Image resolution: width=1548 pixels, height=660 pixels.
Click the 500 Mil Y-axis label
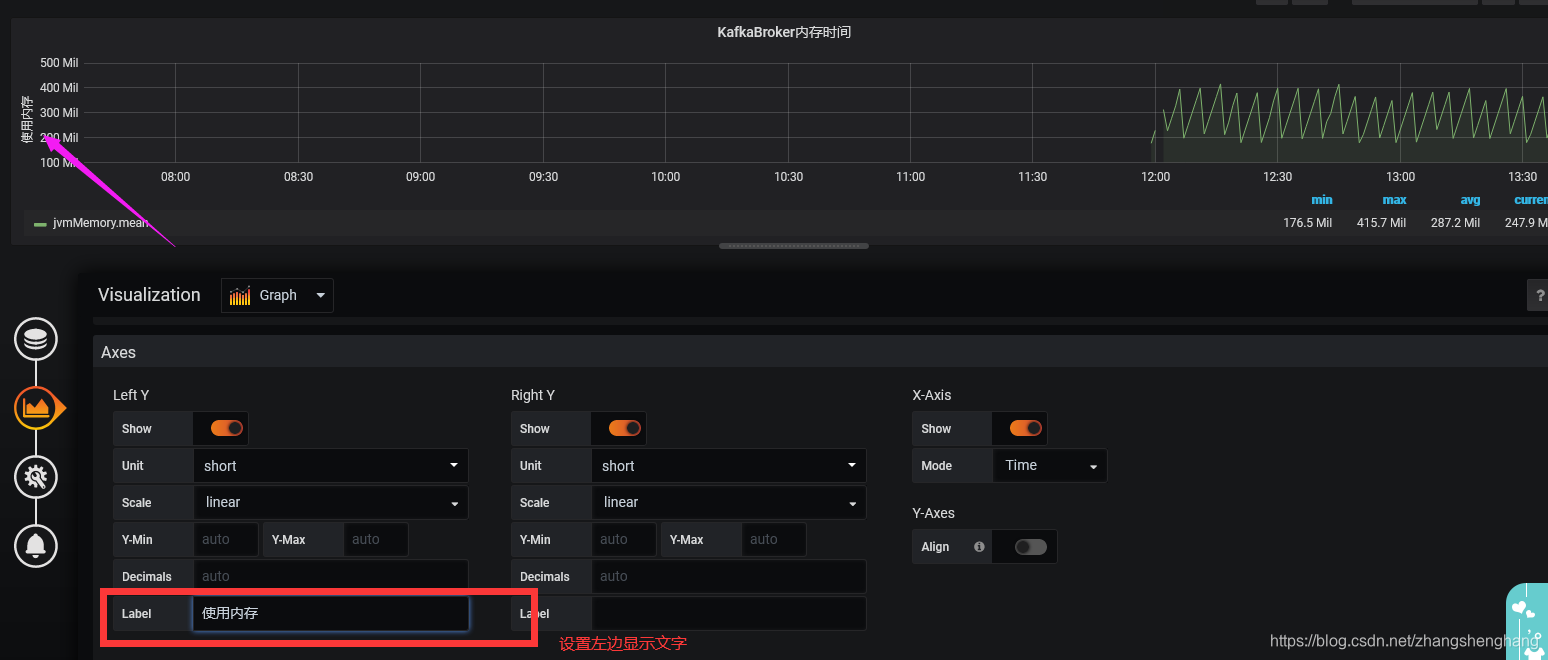coord(59,63)
